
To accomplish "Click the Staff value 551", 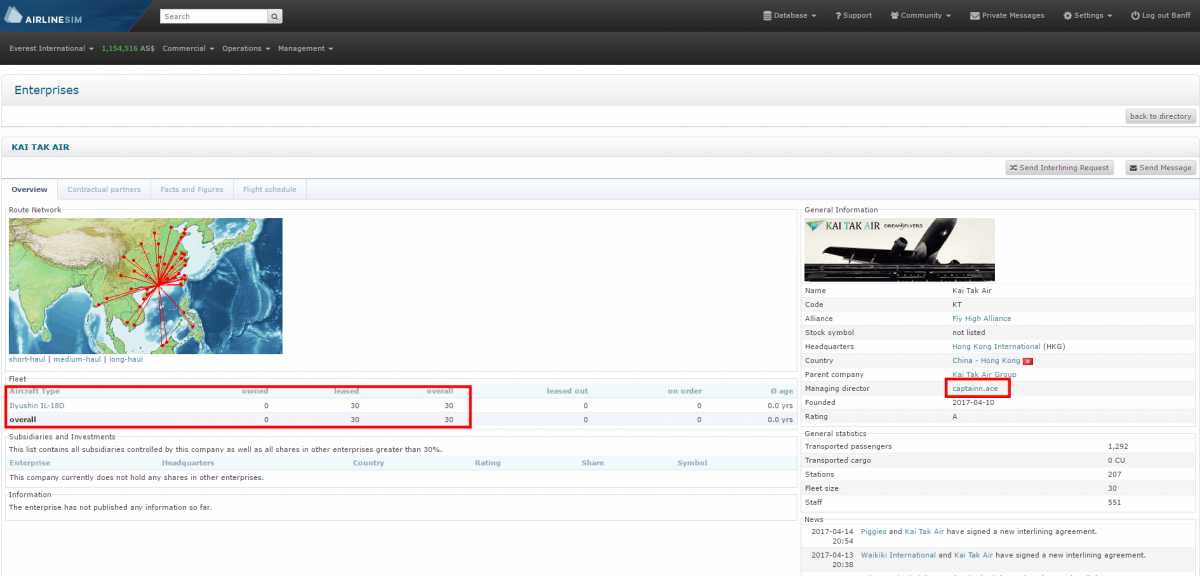I will (x=1114, y=502).
